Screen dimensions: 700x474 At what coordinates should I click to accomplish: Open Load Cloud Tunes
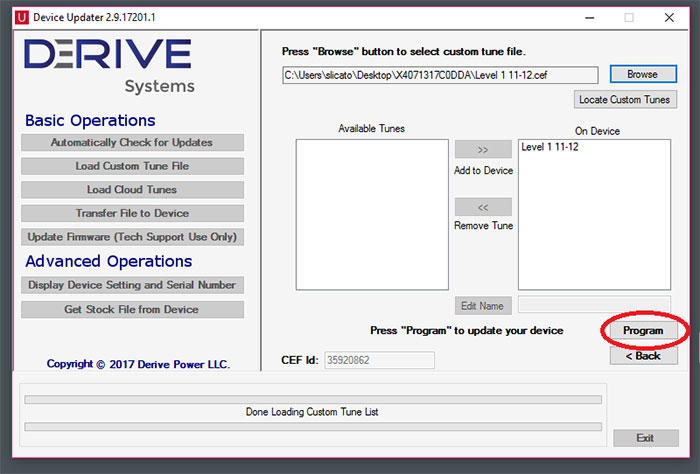[x=132, y=190]
